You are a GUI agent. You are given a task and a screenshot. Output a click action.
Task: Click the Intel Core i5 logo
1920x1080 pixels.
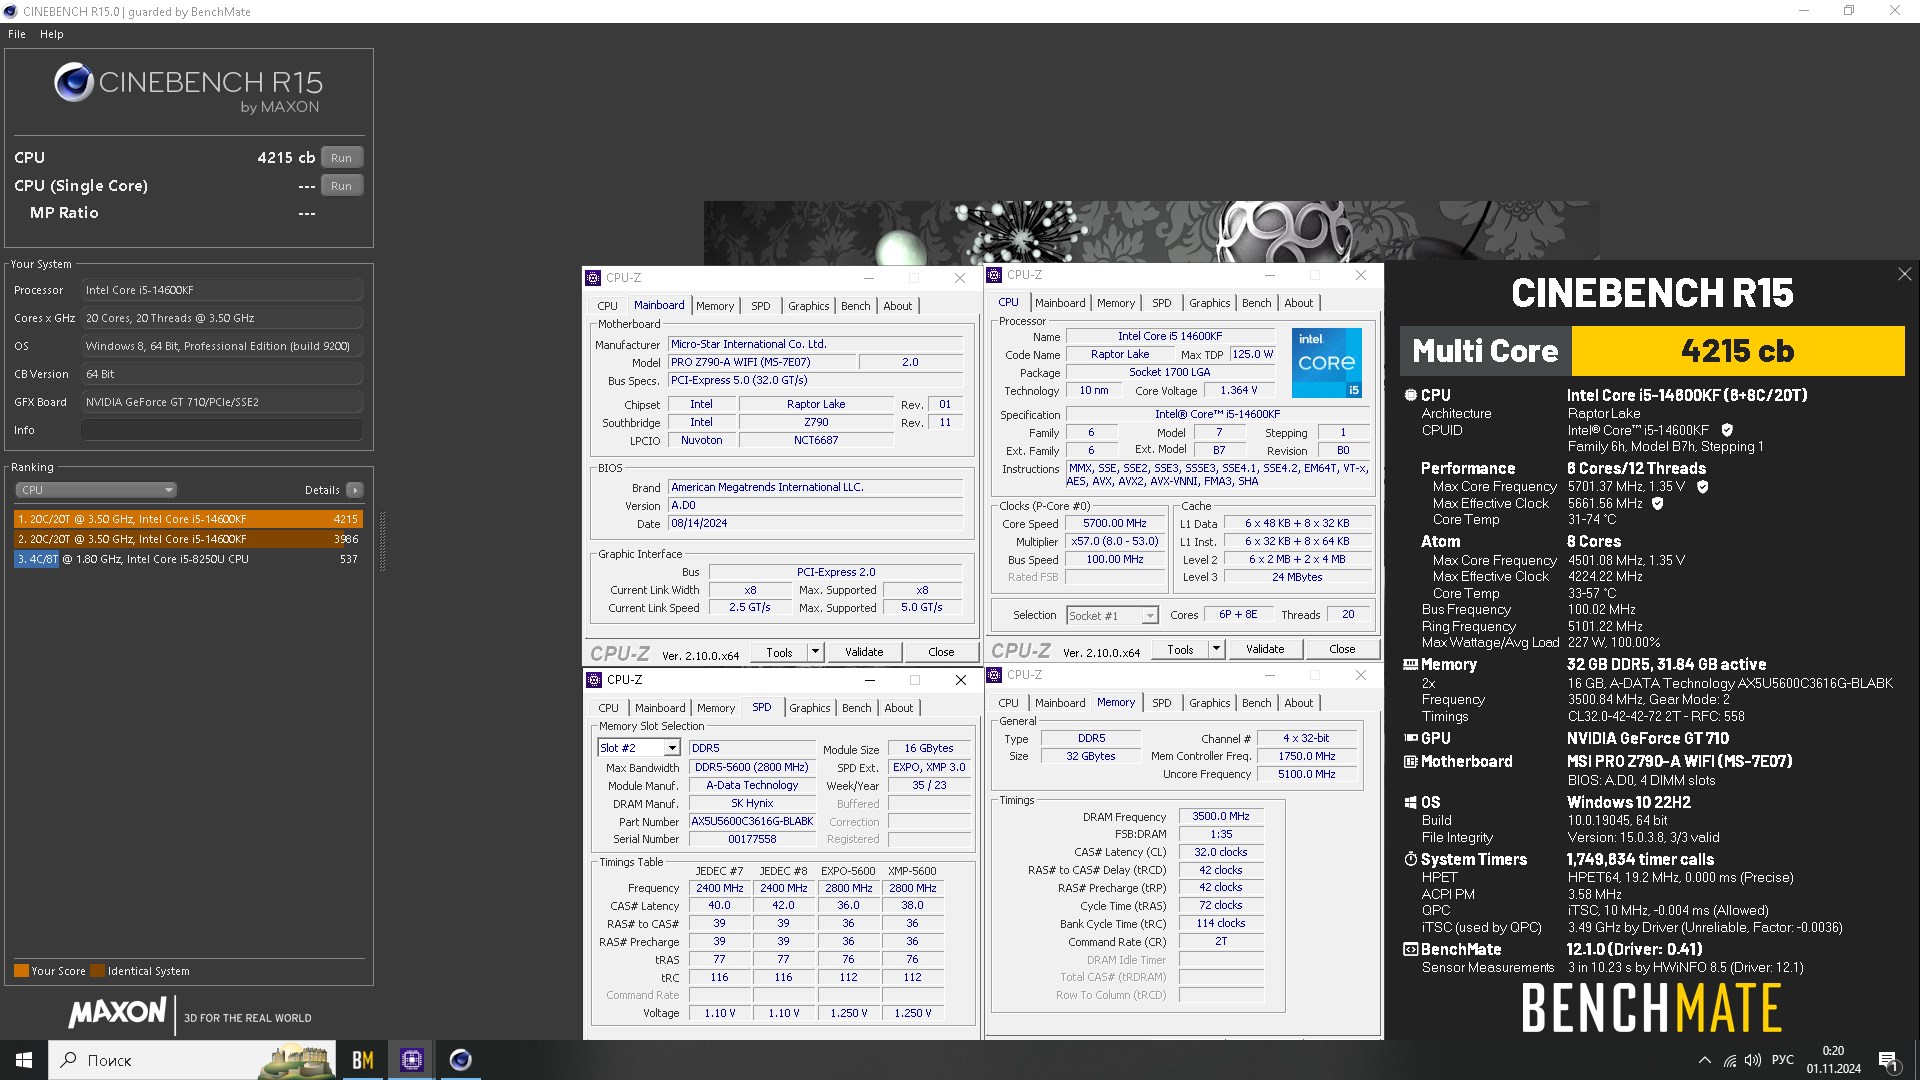(1327, 363)
